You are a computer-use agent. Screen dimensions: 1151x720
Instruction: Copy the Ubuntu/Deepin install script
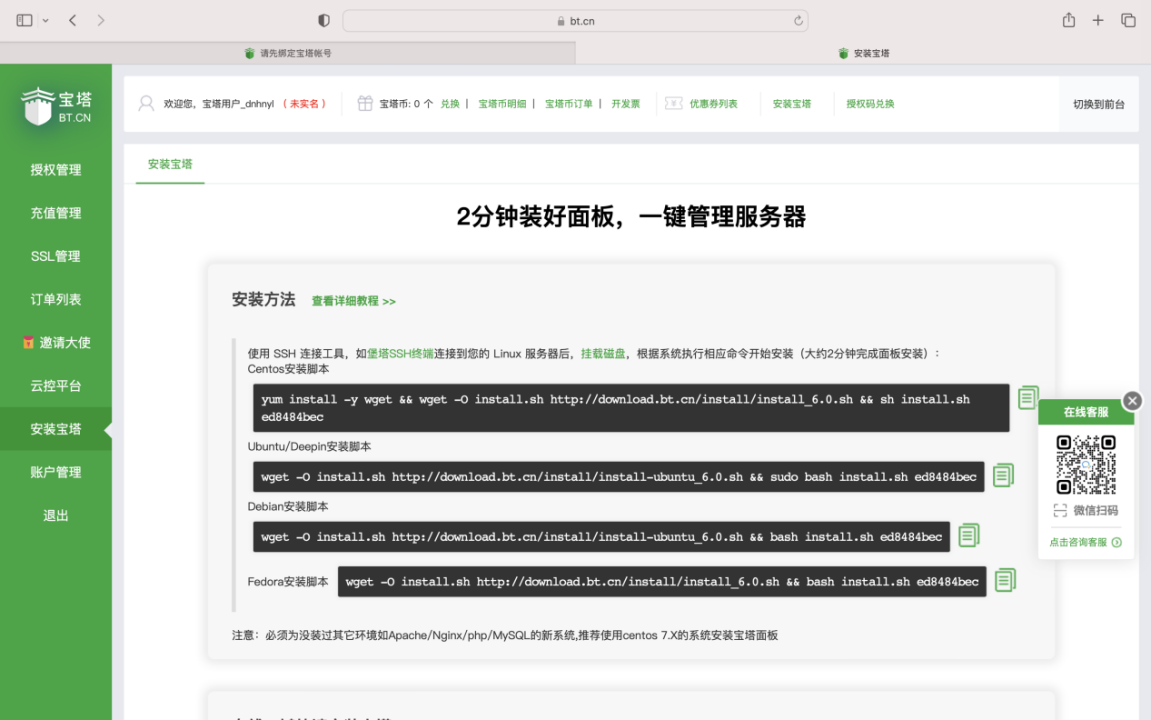pos(1003,475)
